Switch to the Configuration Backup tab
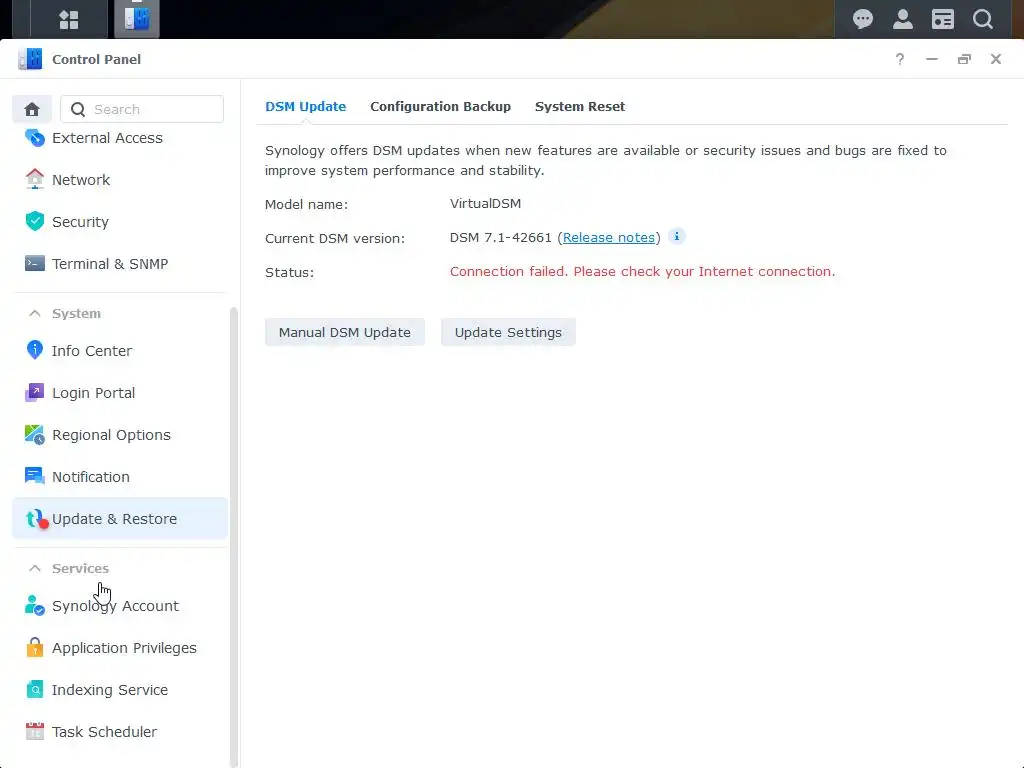Viewport: 1024px width, 768px height. coord(440,106)
